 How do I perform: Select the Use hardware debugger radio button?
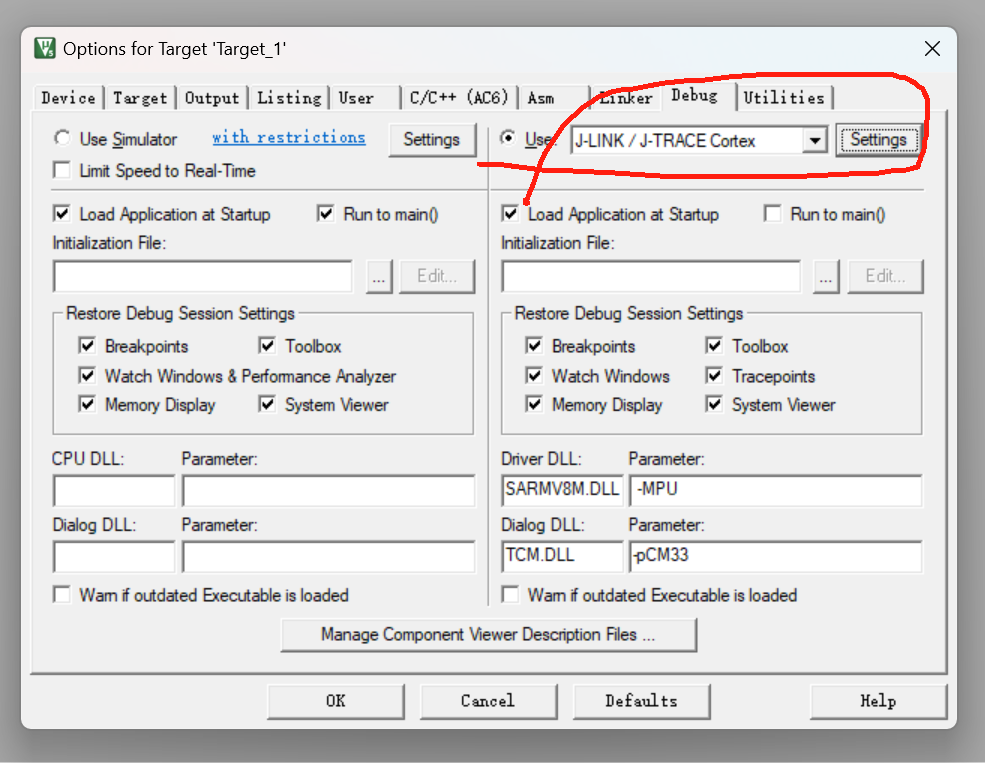(508, 138)
